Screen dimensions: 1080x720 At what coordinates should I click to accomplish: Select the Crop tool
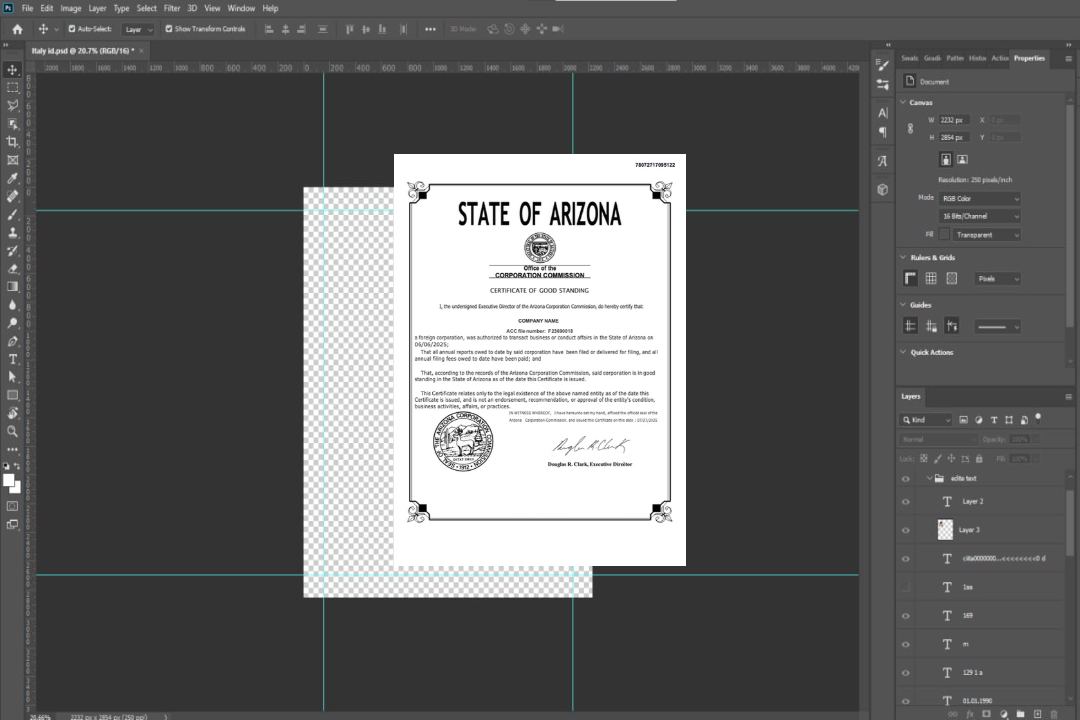point(12,142)
